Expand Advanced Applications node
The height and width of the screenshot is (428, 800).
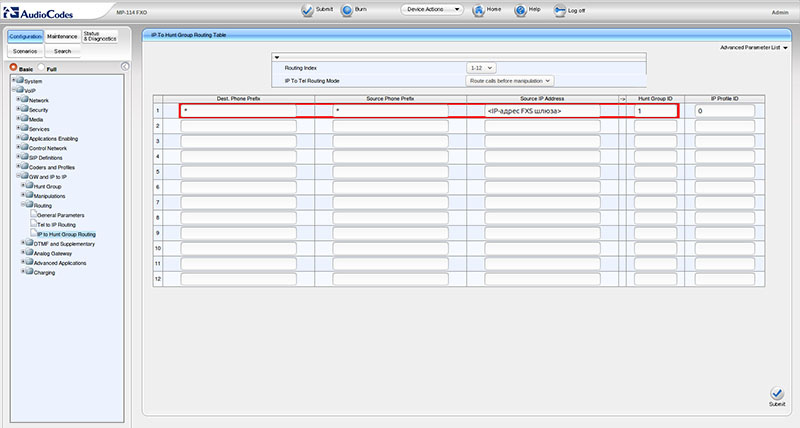23,262
